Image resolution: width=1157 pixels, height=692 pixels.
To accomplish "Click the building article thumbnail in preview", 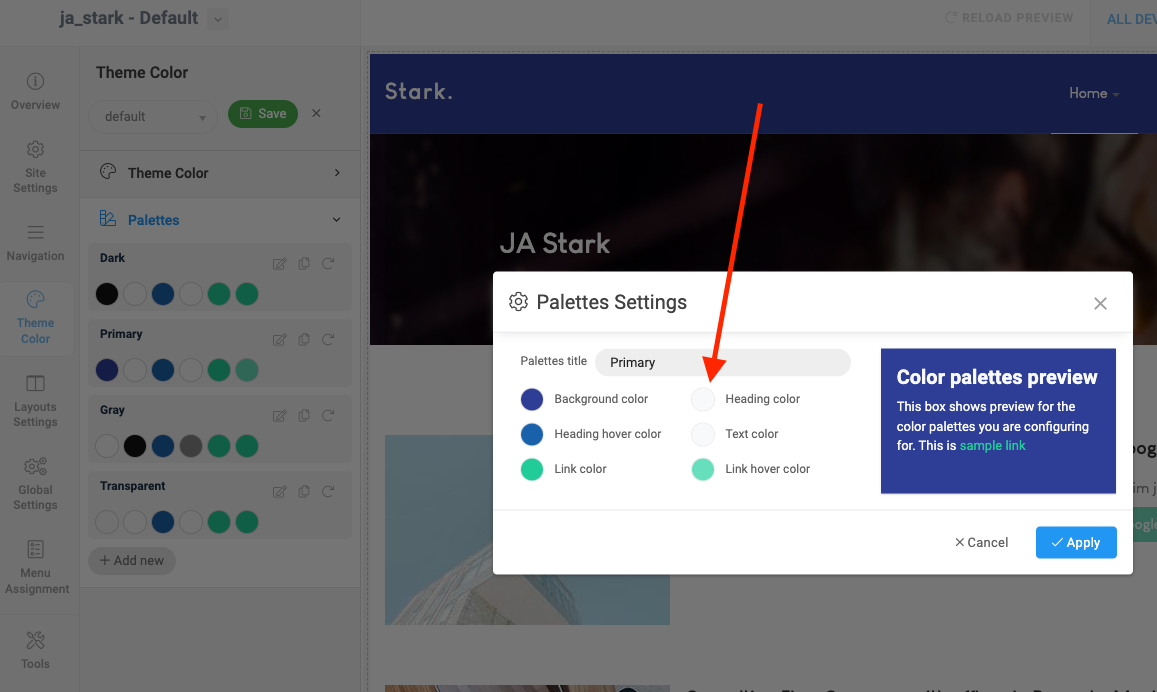I will coord(528,530).
